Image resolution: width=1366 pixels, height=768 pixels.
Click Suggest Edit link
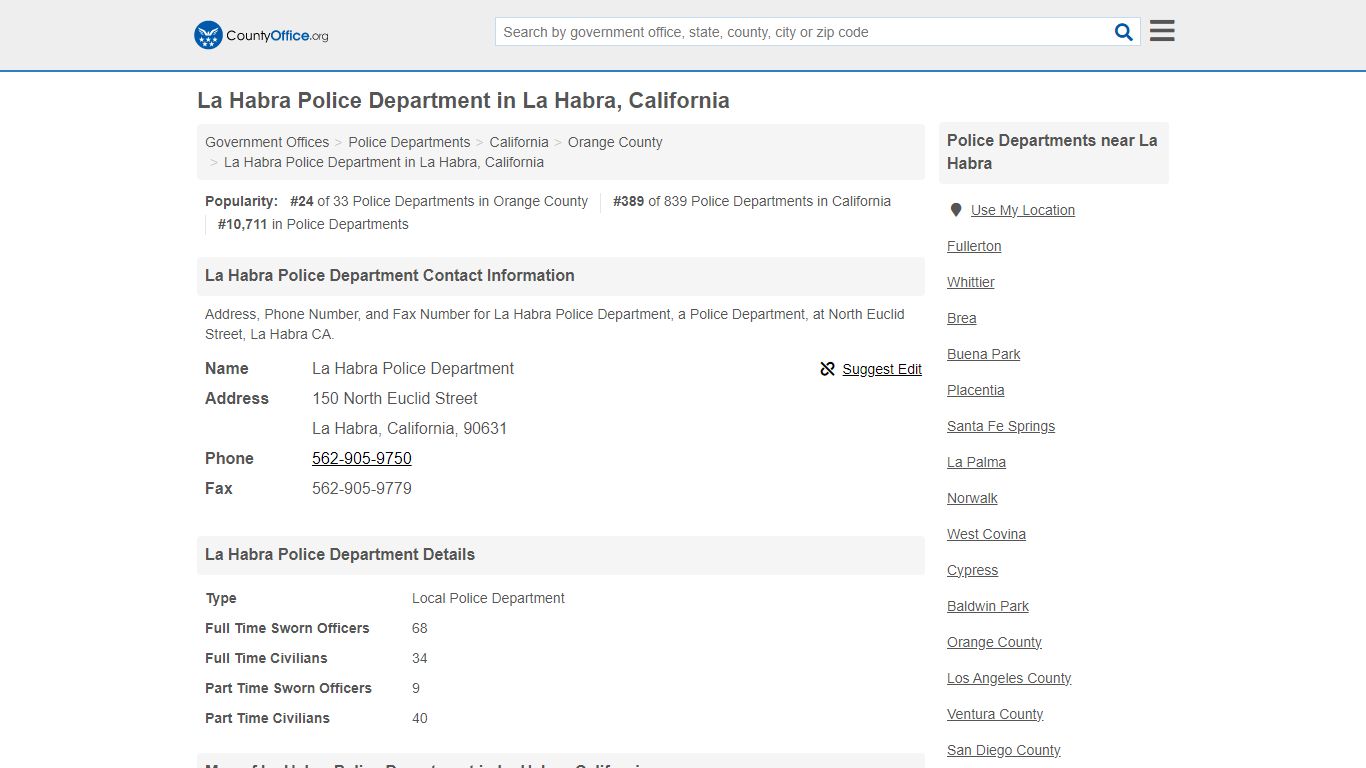point(882,369)
